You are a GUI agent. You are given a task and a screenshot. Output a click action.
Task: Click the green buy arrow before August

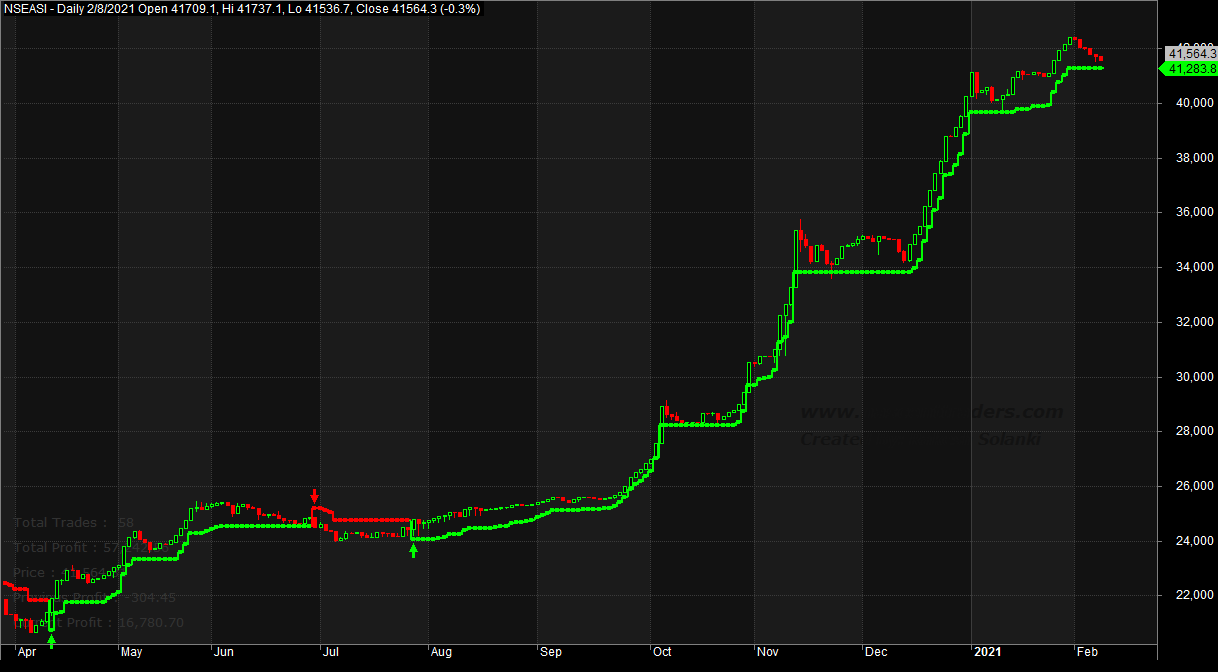pyautogui.click(x=413, y=548)
